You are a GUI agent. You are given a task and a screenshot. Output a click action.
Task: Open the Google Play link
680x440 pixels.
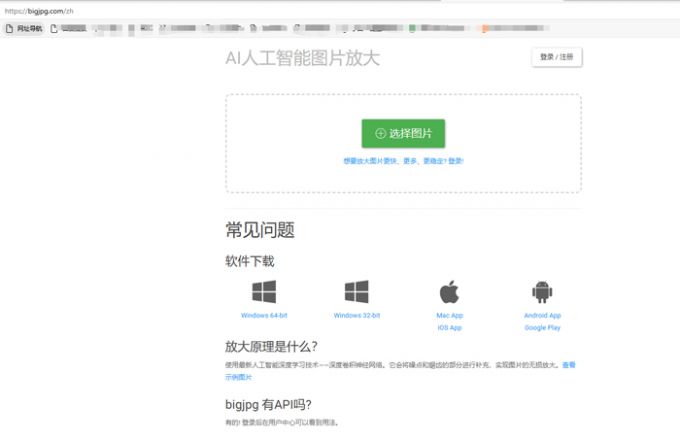click(542, 327)
